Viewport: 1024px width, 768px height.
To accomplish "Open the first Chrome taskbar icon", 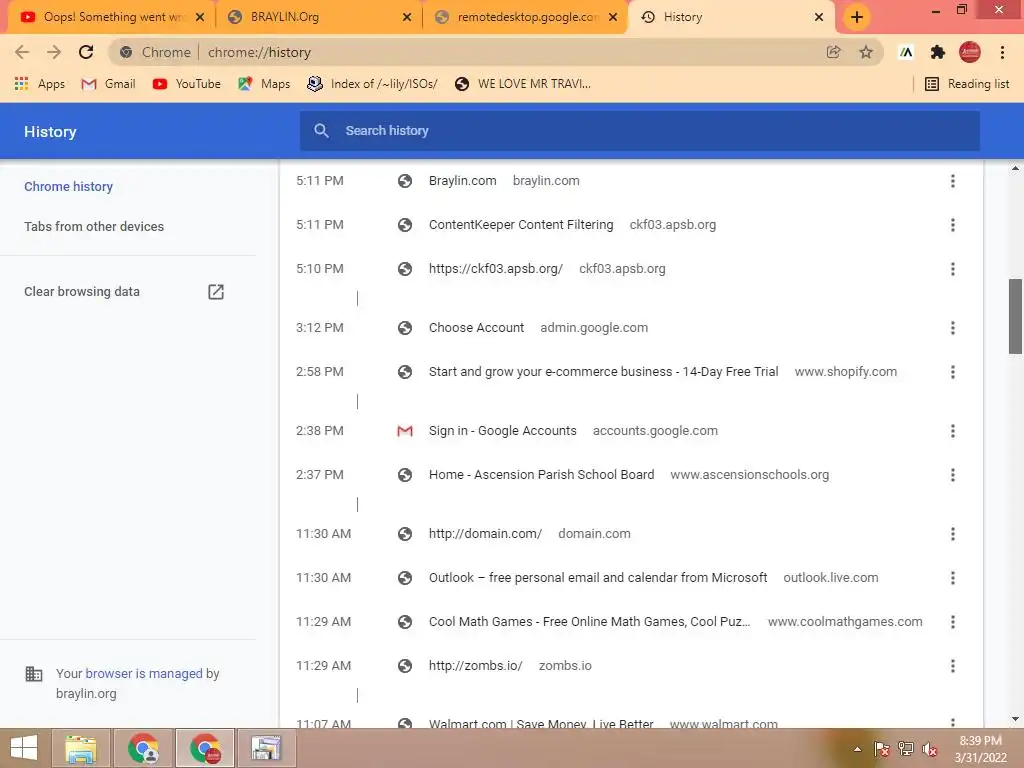I will (x=143, y=748).
